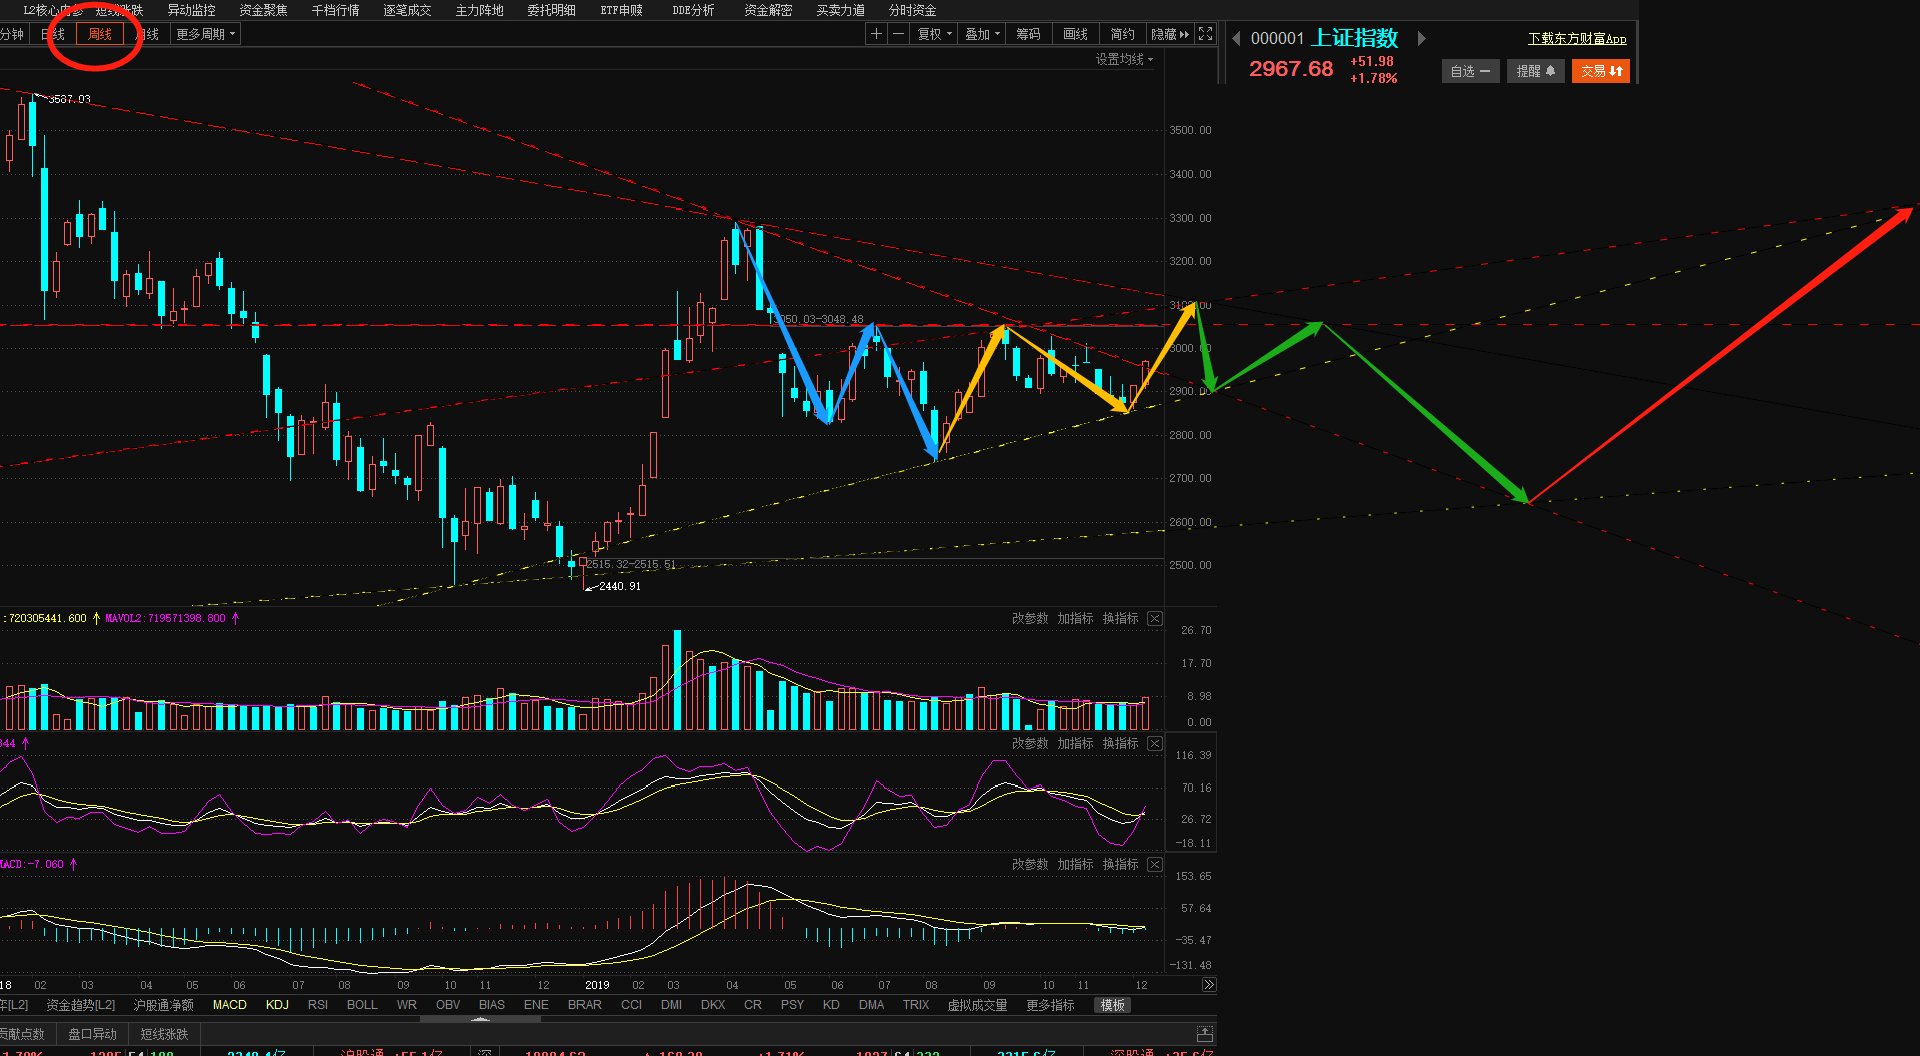Close the MACD indicator panel

pyautogui.click(x=1155, y=865)
